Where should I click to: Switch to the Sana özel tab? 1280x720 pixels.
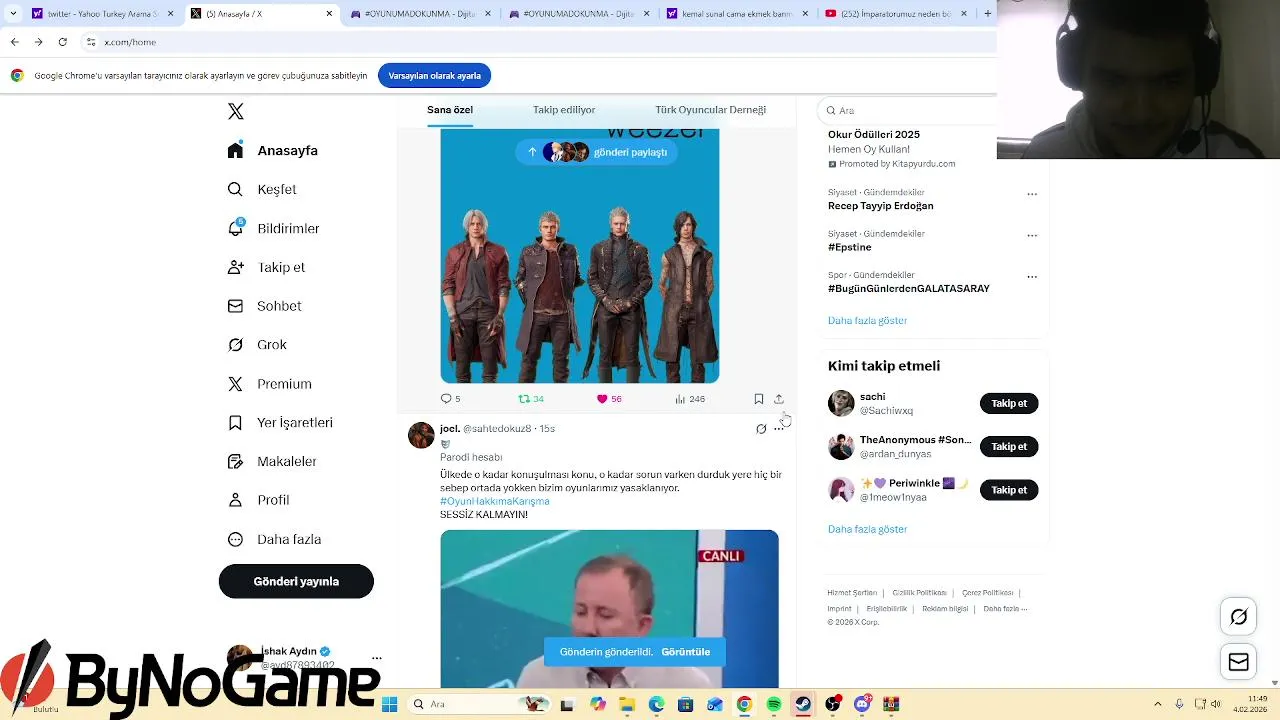(x=450, y=110)
